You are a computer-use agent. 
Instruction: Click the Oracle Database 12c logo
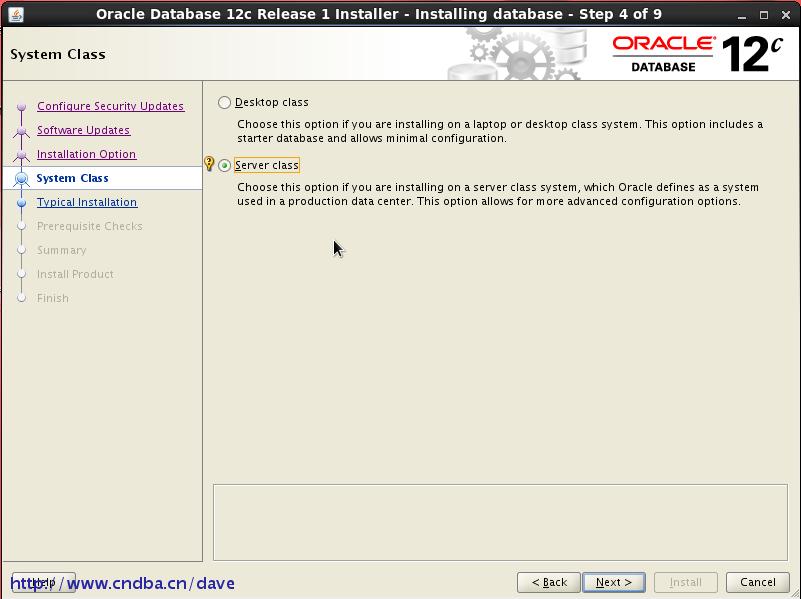[x=697, y=54]
